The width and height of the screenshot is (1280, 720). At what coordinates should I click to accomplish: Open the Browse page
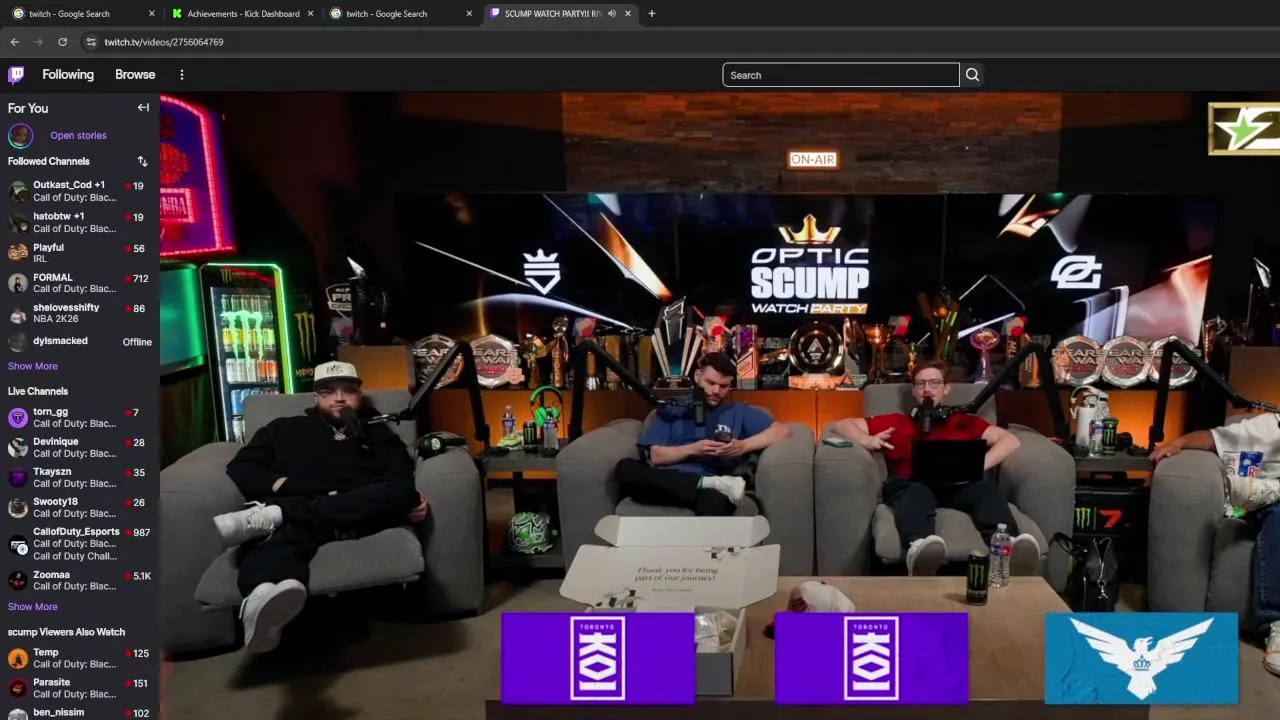(135, 75)
